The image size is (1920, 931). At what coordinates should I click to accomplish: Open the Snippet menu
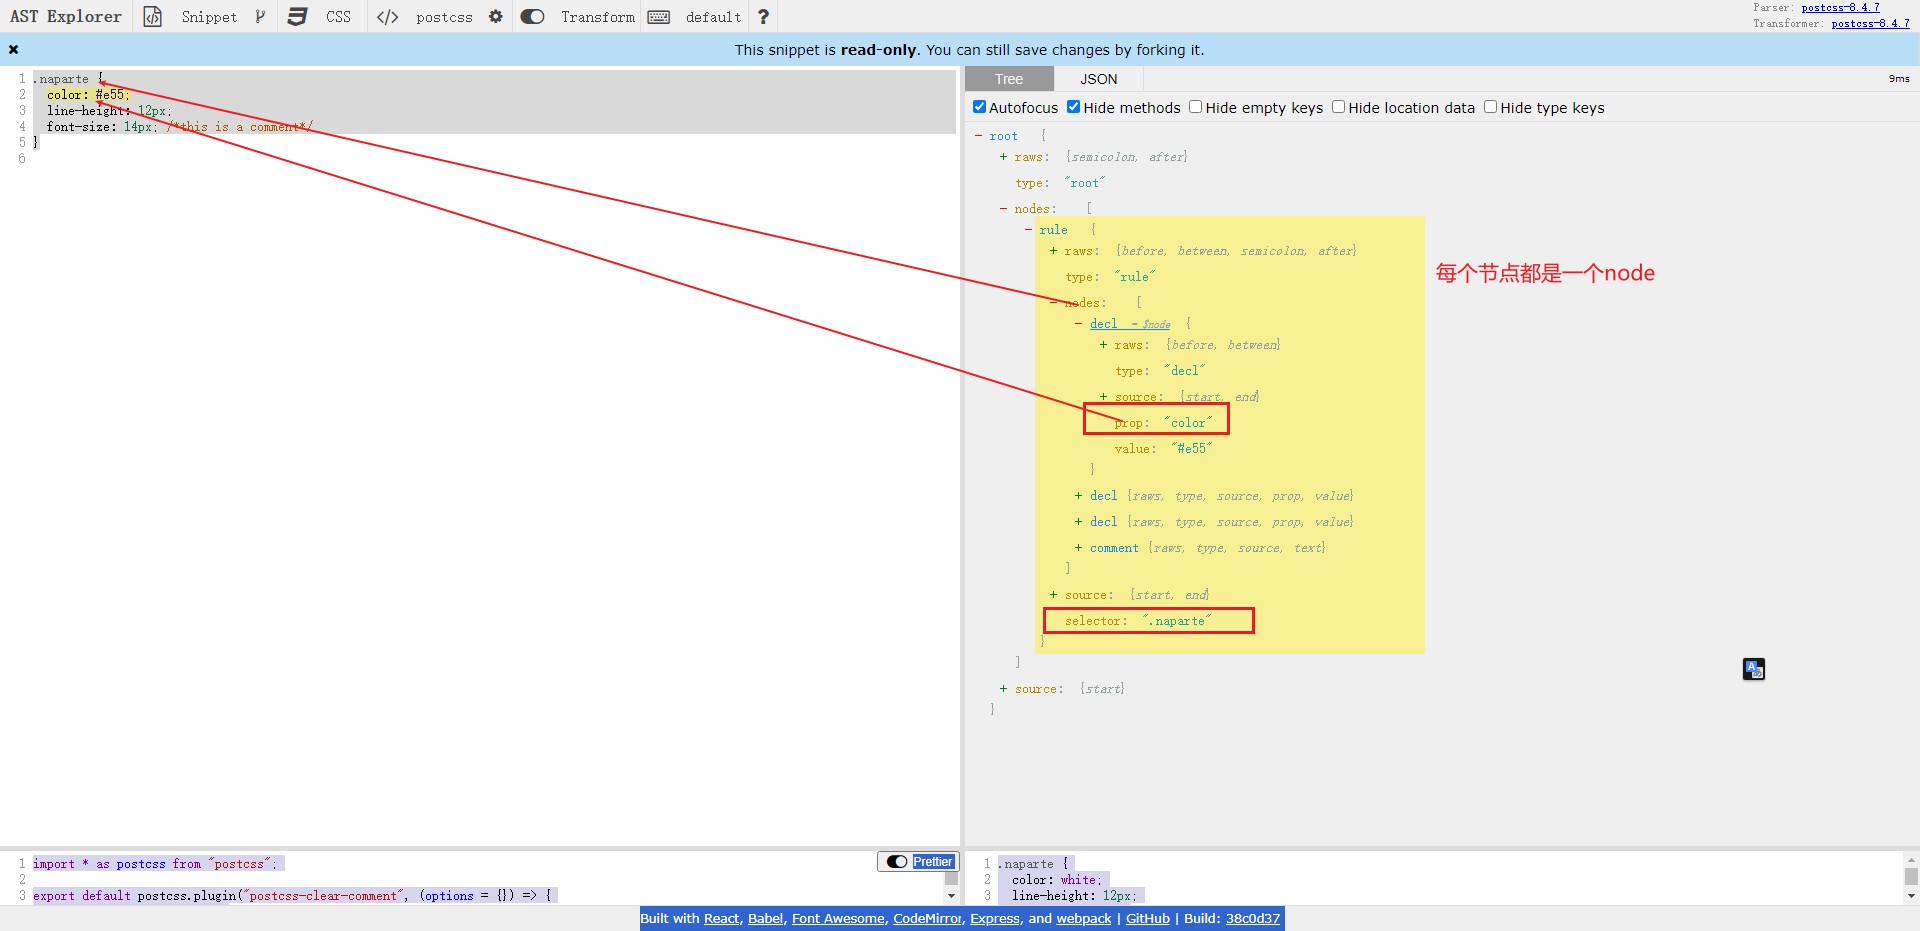(209, 17)
